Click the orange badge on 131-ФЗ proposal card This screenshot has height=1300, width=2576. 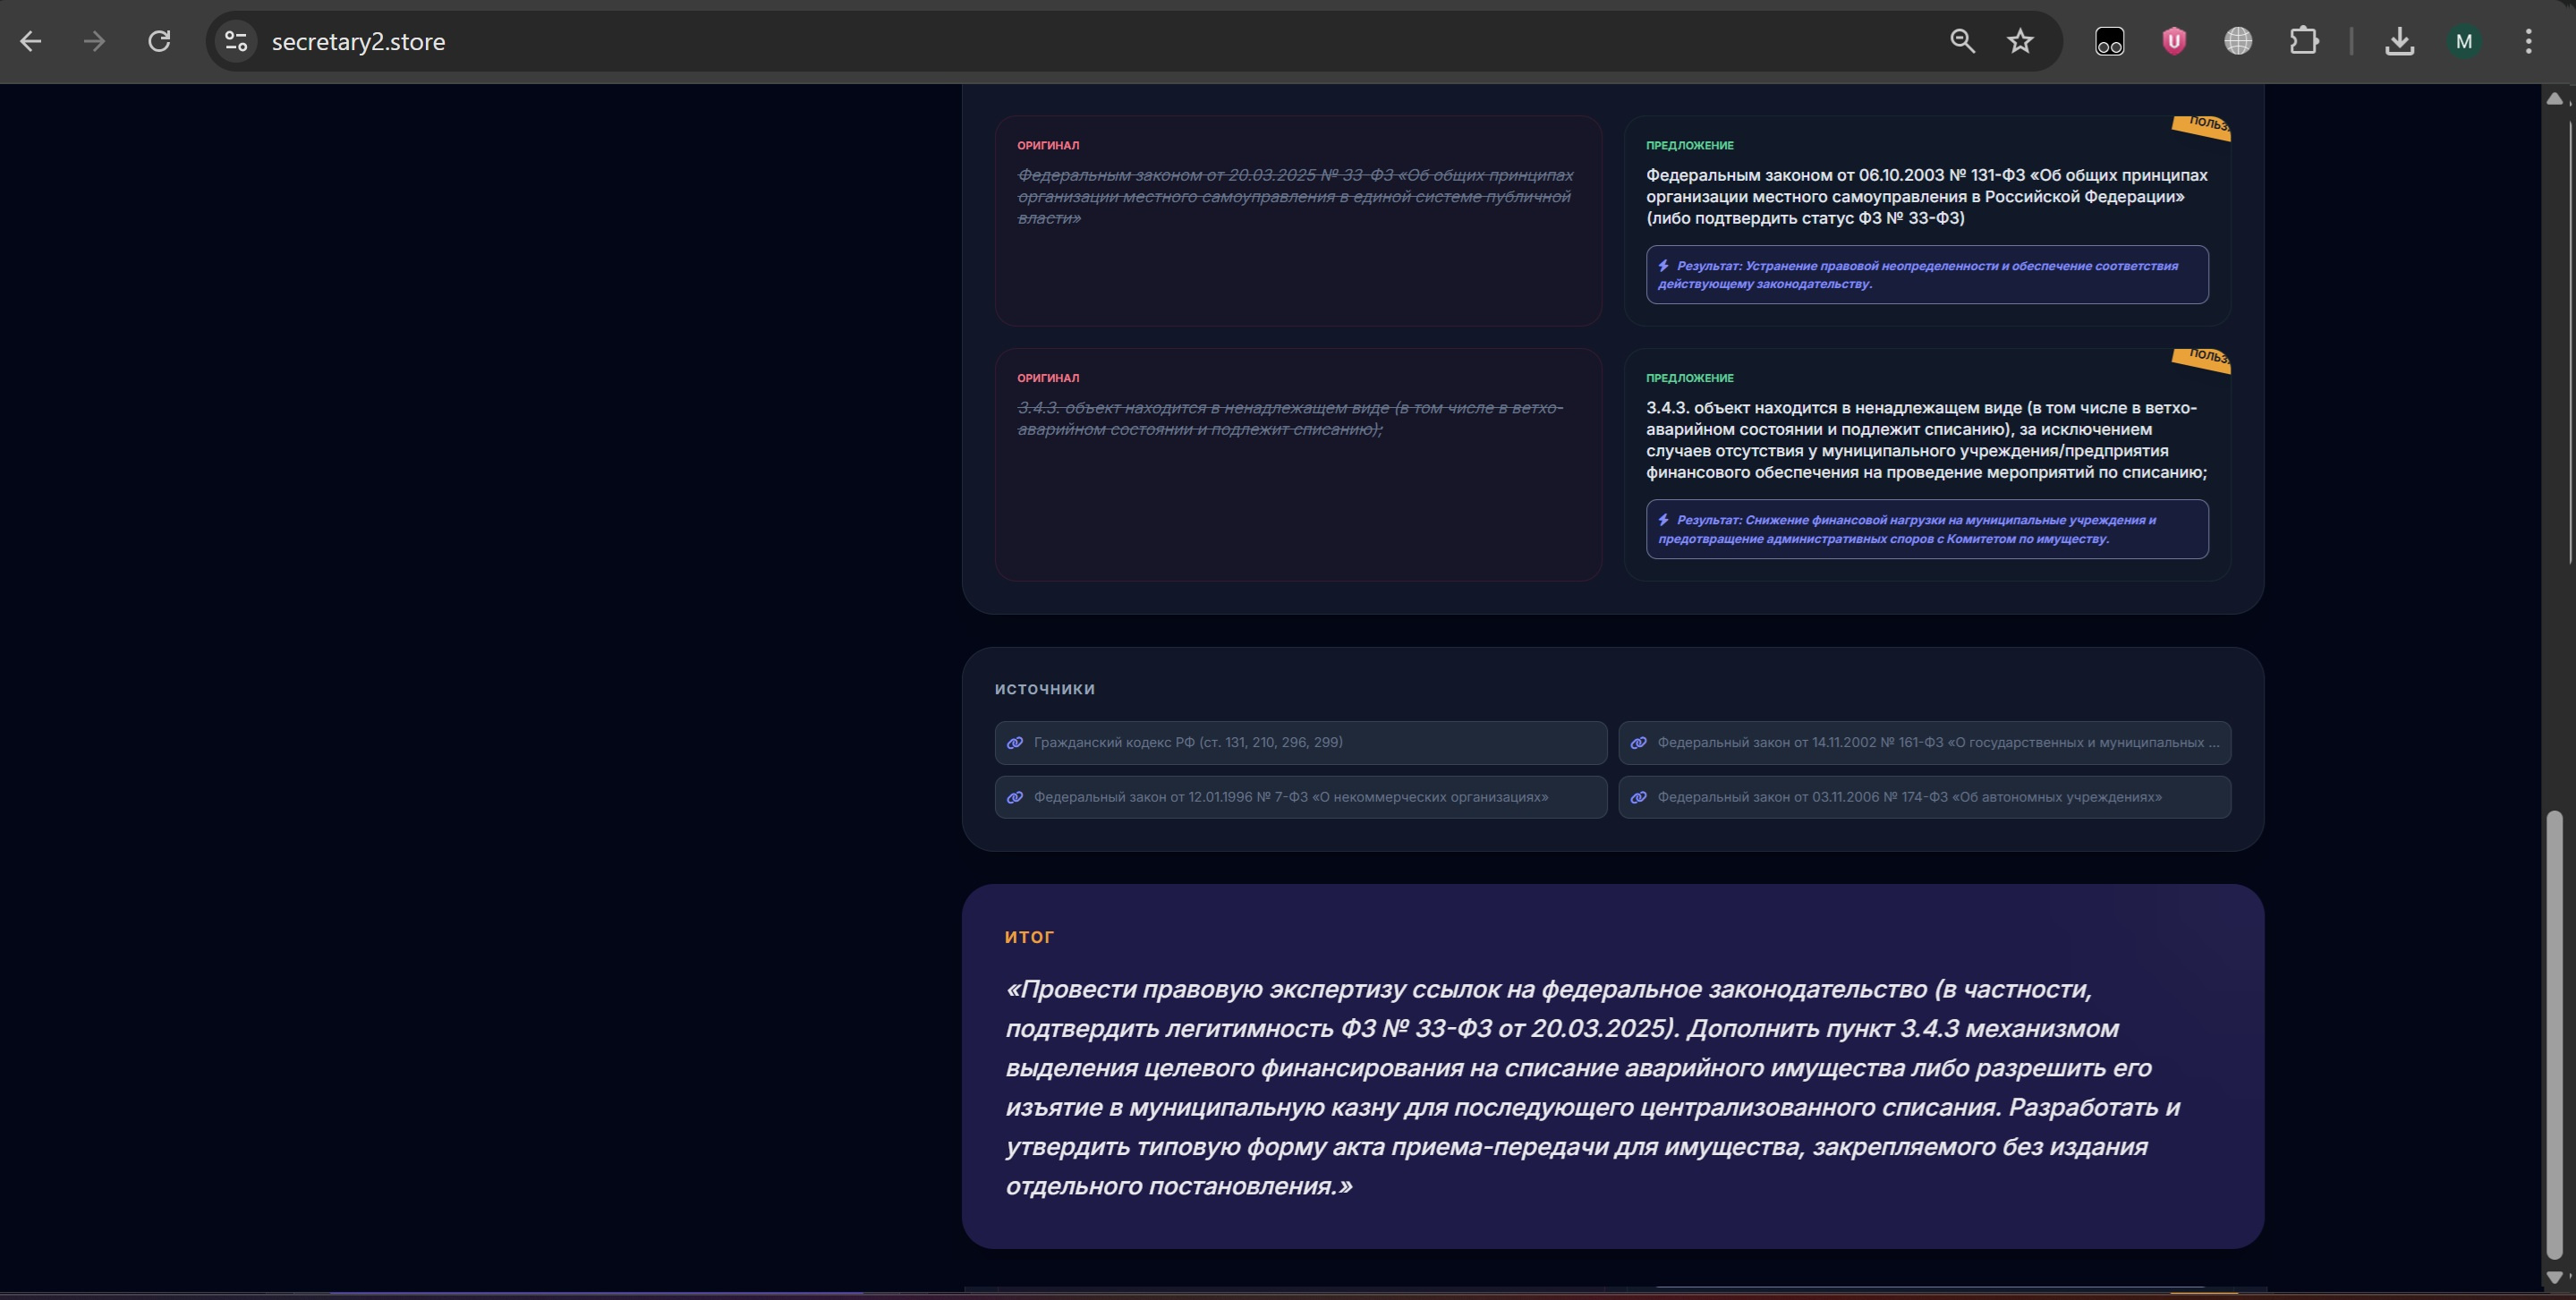2203,127
